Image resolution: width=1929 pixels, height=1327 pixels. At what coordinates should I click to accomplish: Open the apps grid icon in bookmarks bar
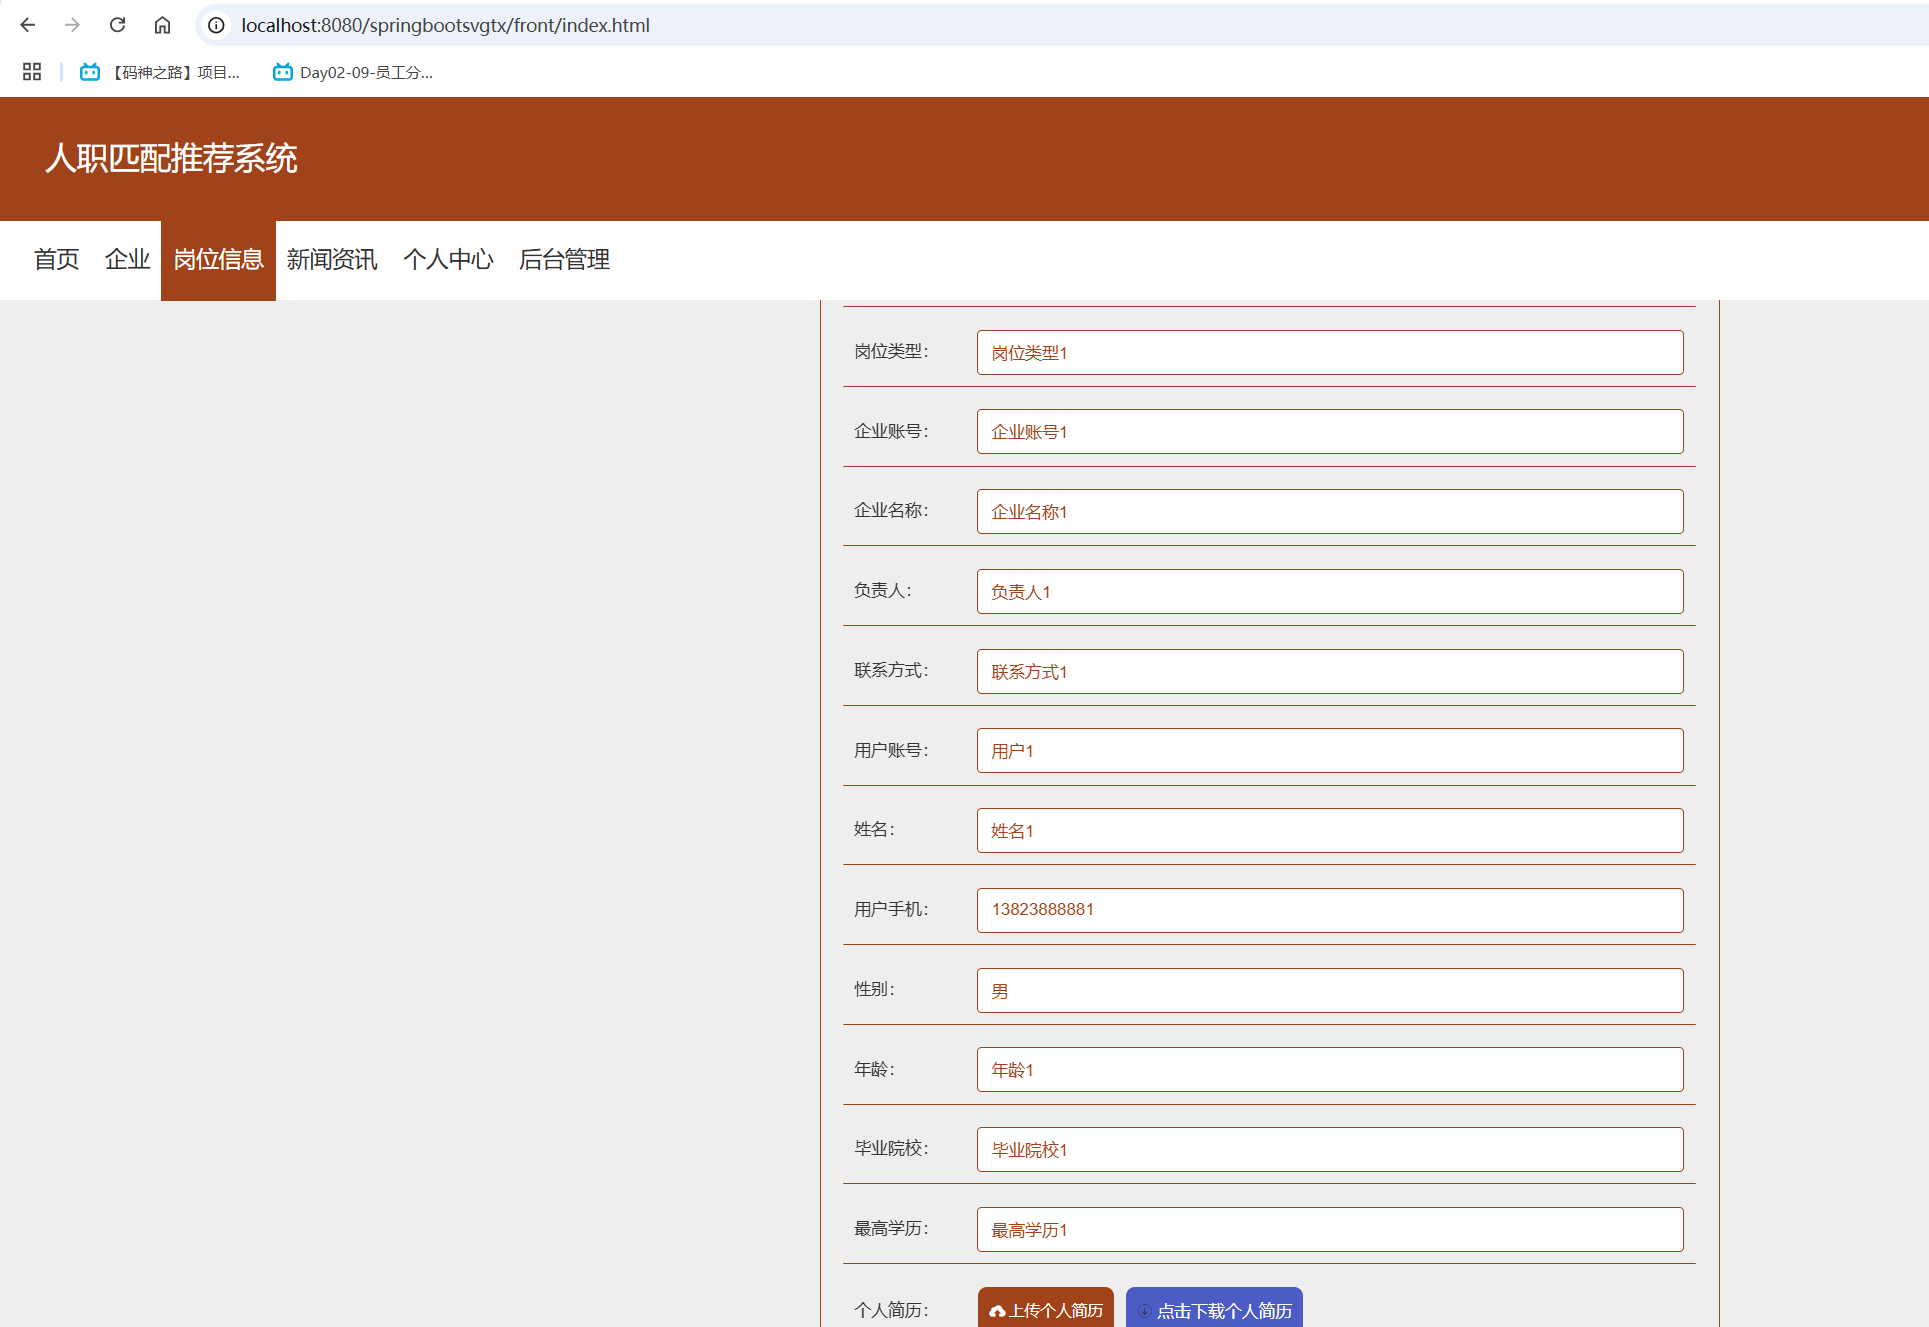pyautogui.click(x=32, y=72)
